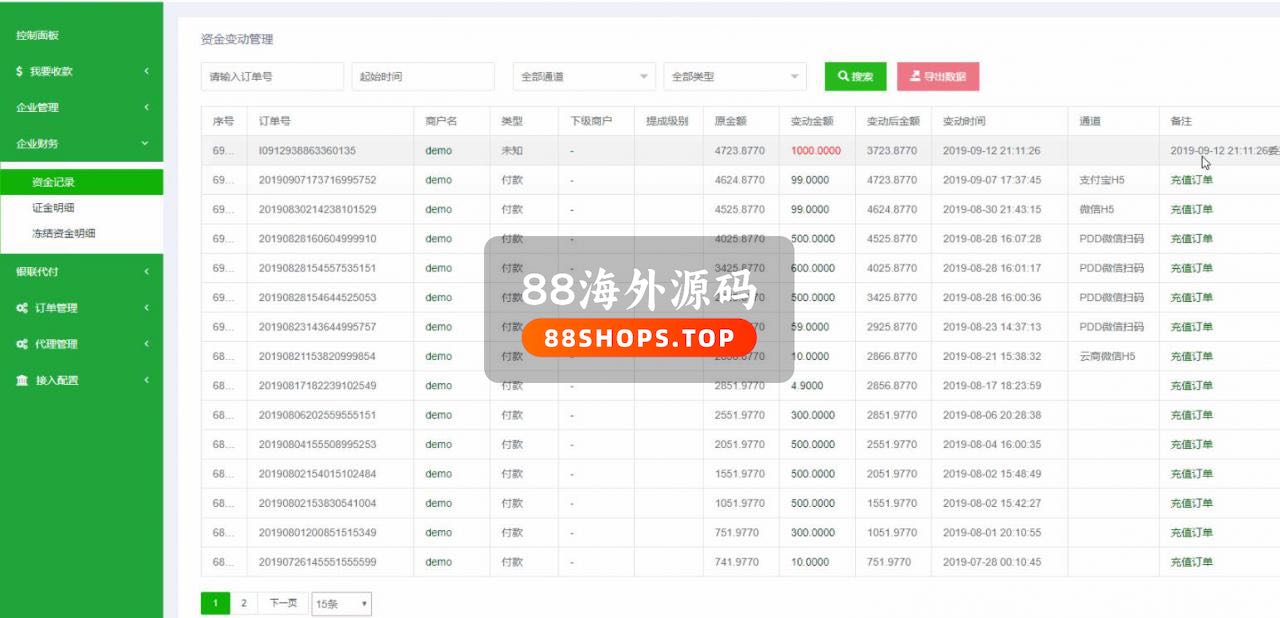Expand the 企业管理 sidebar chevron
The height and width of the screenshot is (618, 1280).
pos(146,107)
